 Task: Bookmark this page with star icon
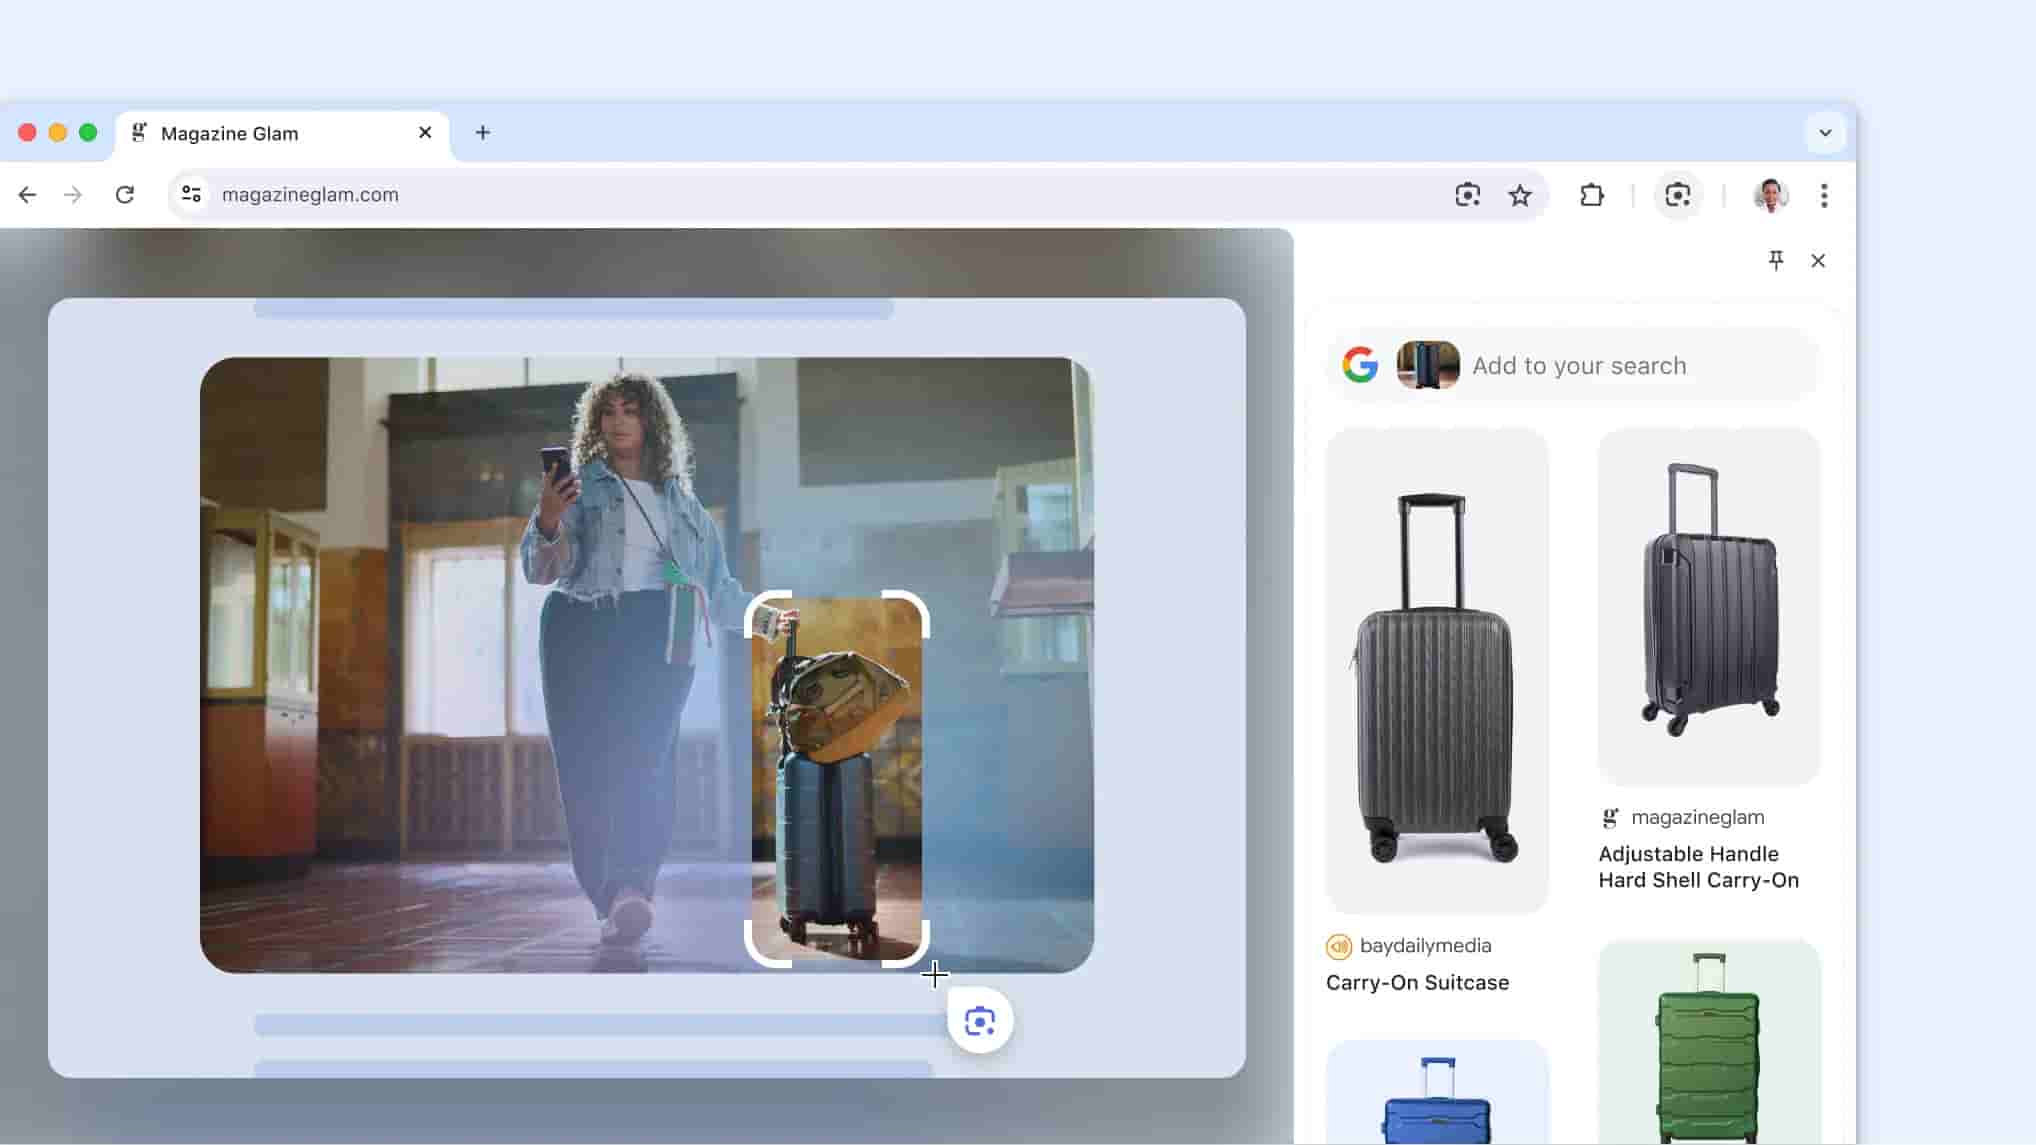[x=1520, y=195]
